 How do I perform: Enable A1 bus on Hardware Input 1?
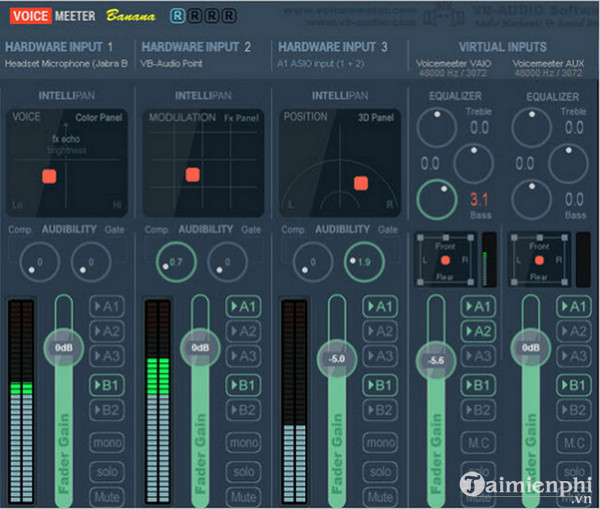pos(107,307)
